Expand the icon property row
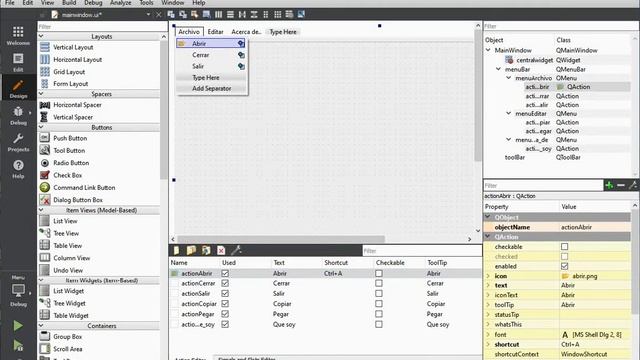 [488, 276]
